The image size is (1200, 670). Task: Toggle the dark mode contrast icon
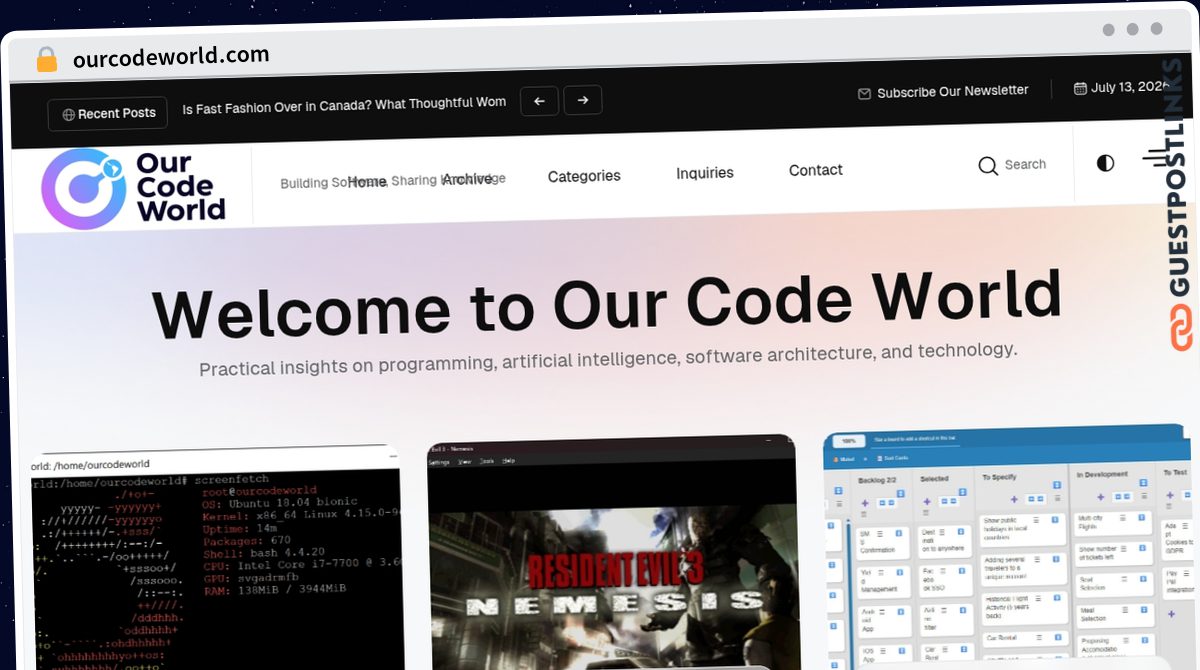pos(1105,163)
